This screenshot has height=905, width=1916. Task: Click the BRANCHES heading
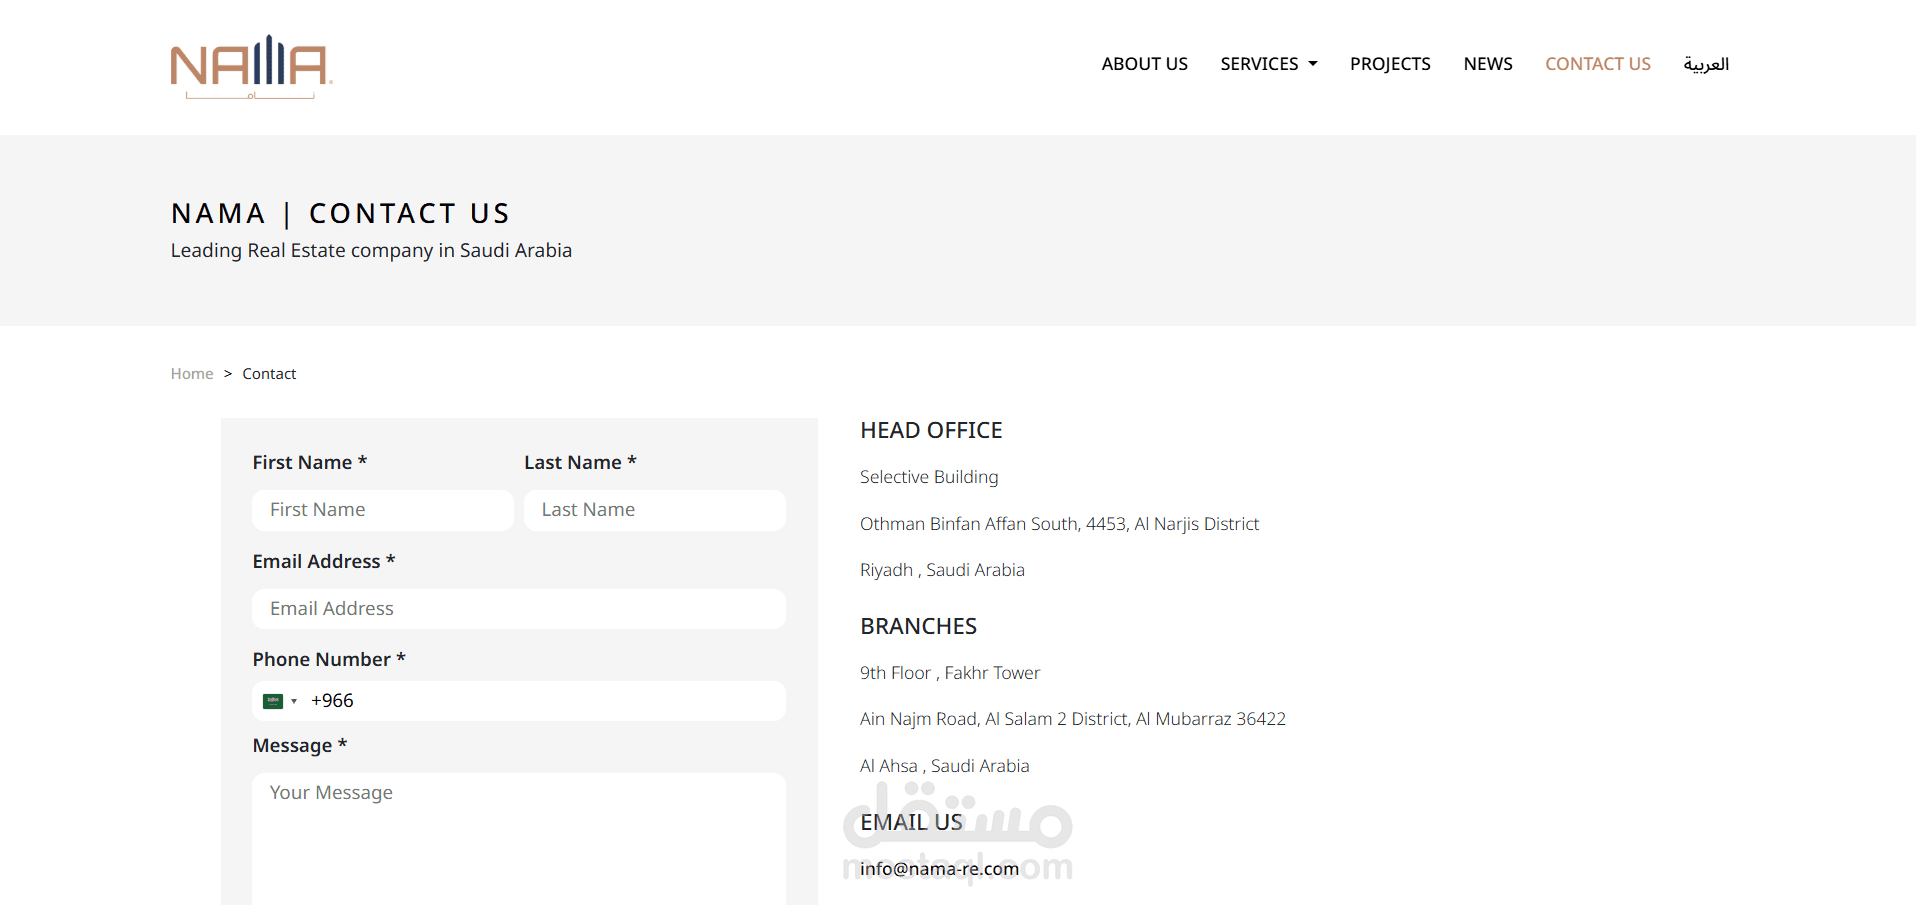(918, 626)
